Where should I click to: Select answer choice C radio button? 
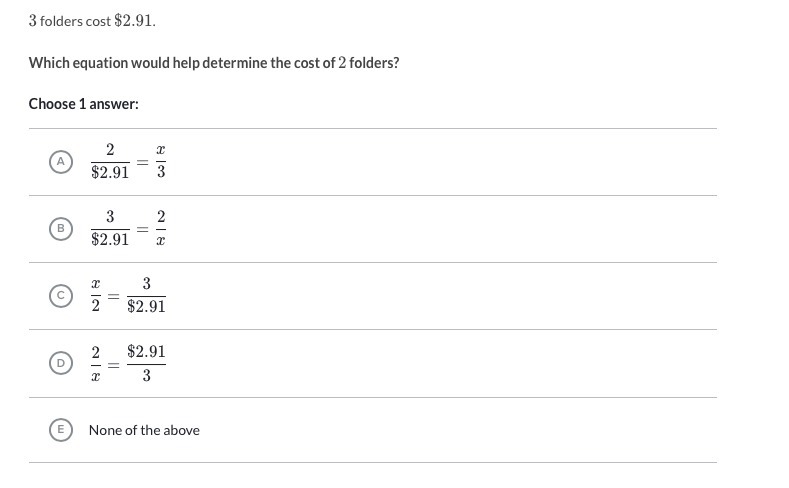[x=61, y=295]
